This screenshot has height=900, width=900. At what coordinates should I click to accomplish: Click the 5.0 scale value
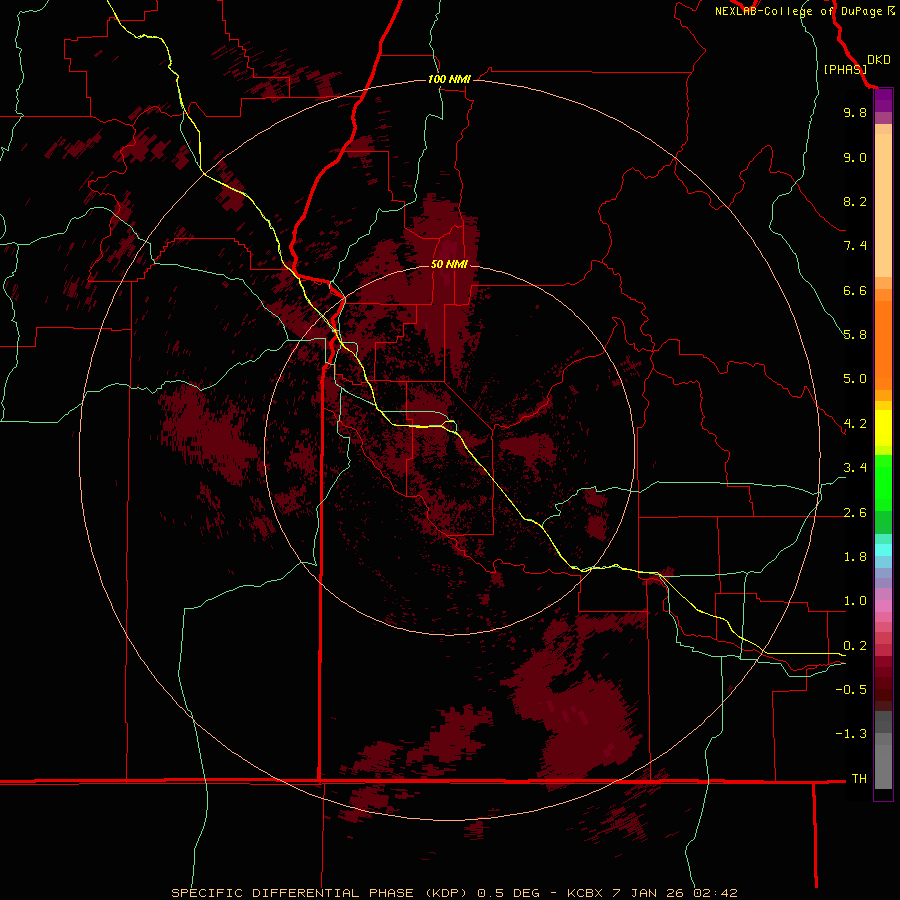(x=855, y=379)
